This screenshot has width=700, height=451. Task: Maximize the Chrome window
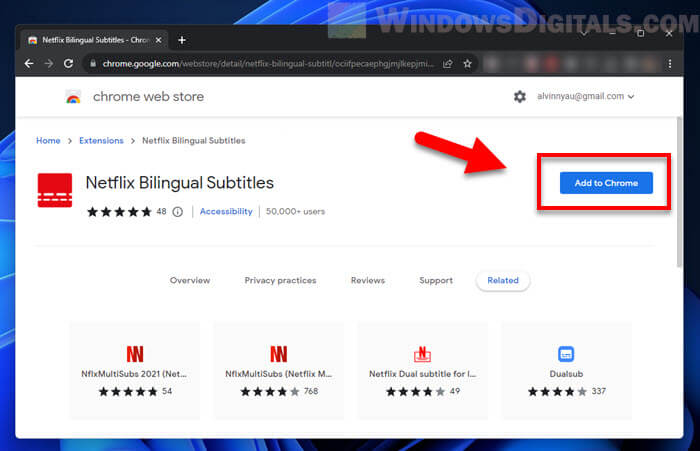pos(641,33)
